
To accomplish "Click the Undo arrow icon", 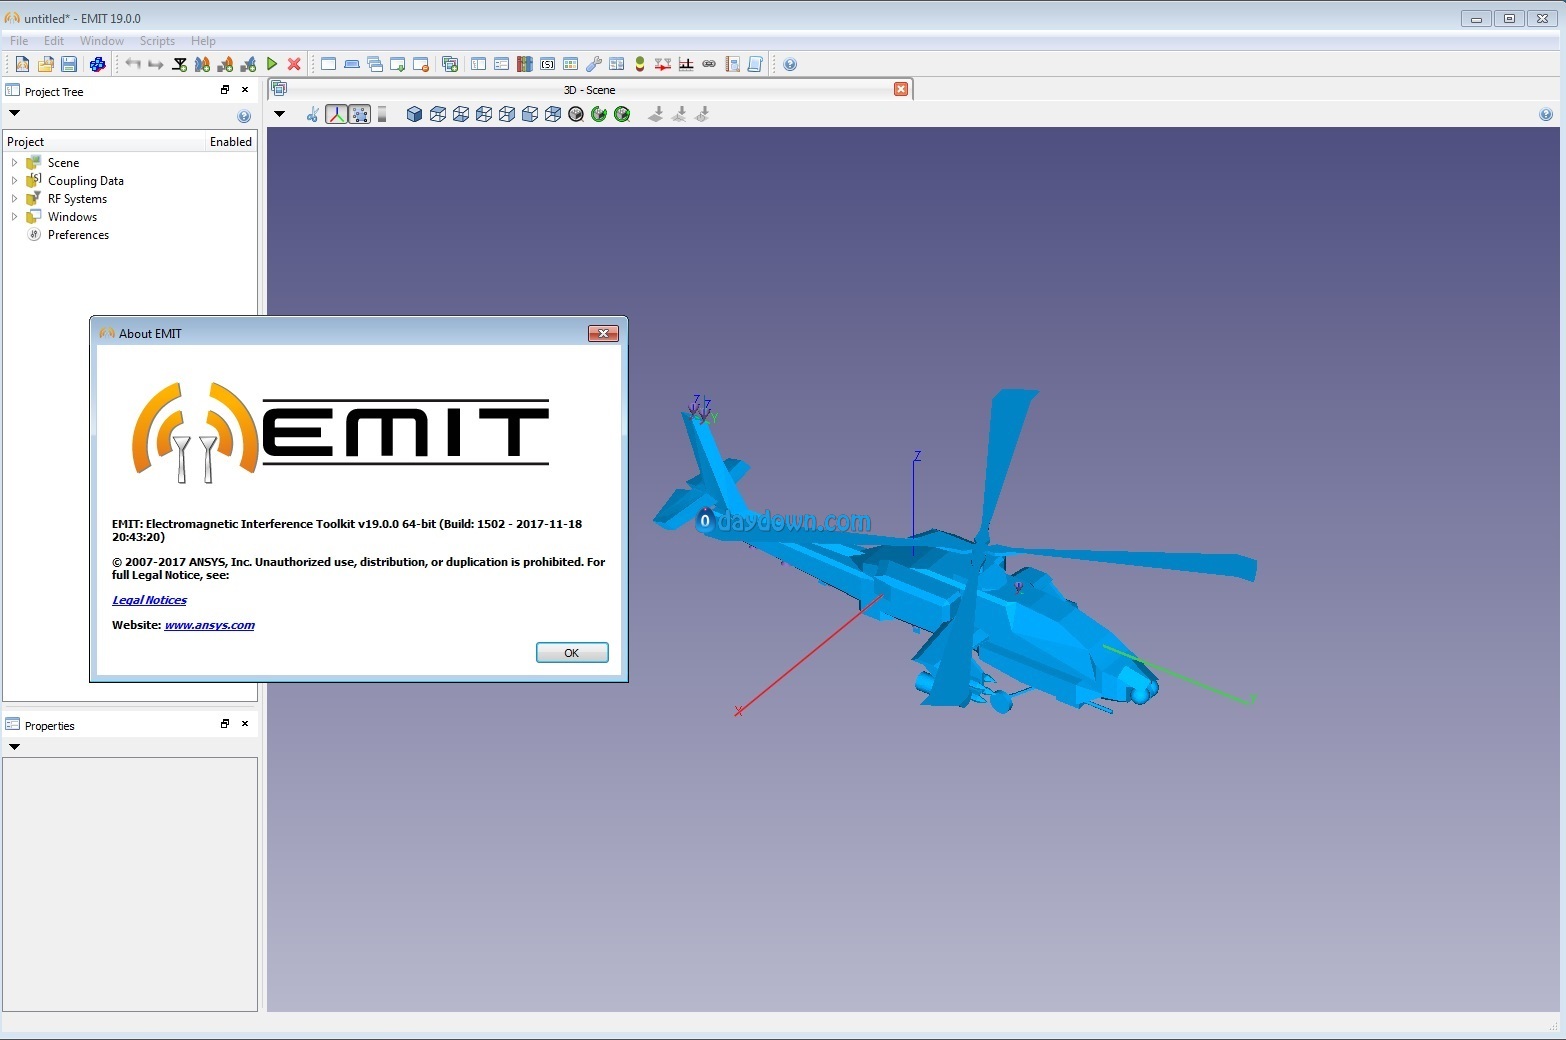I will (x=133, y=64).
